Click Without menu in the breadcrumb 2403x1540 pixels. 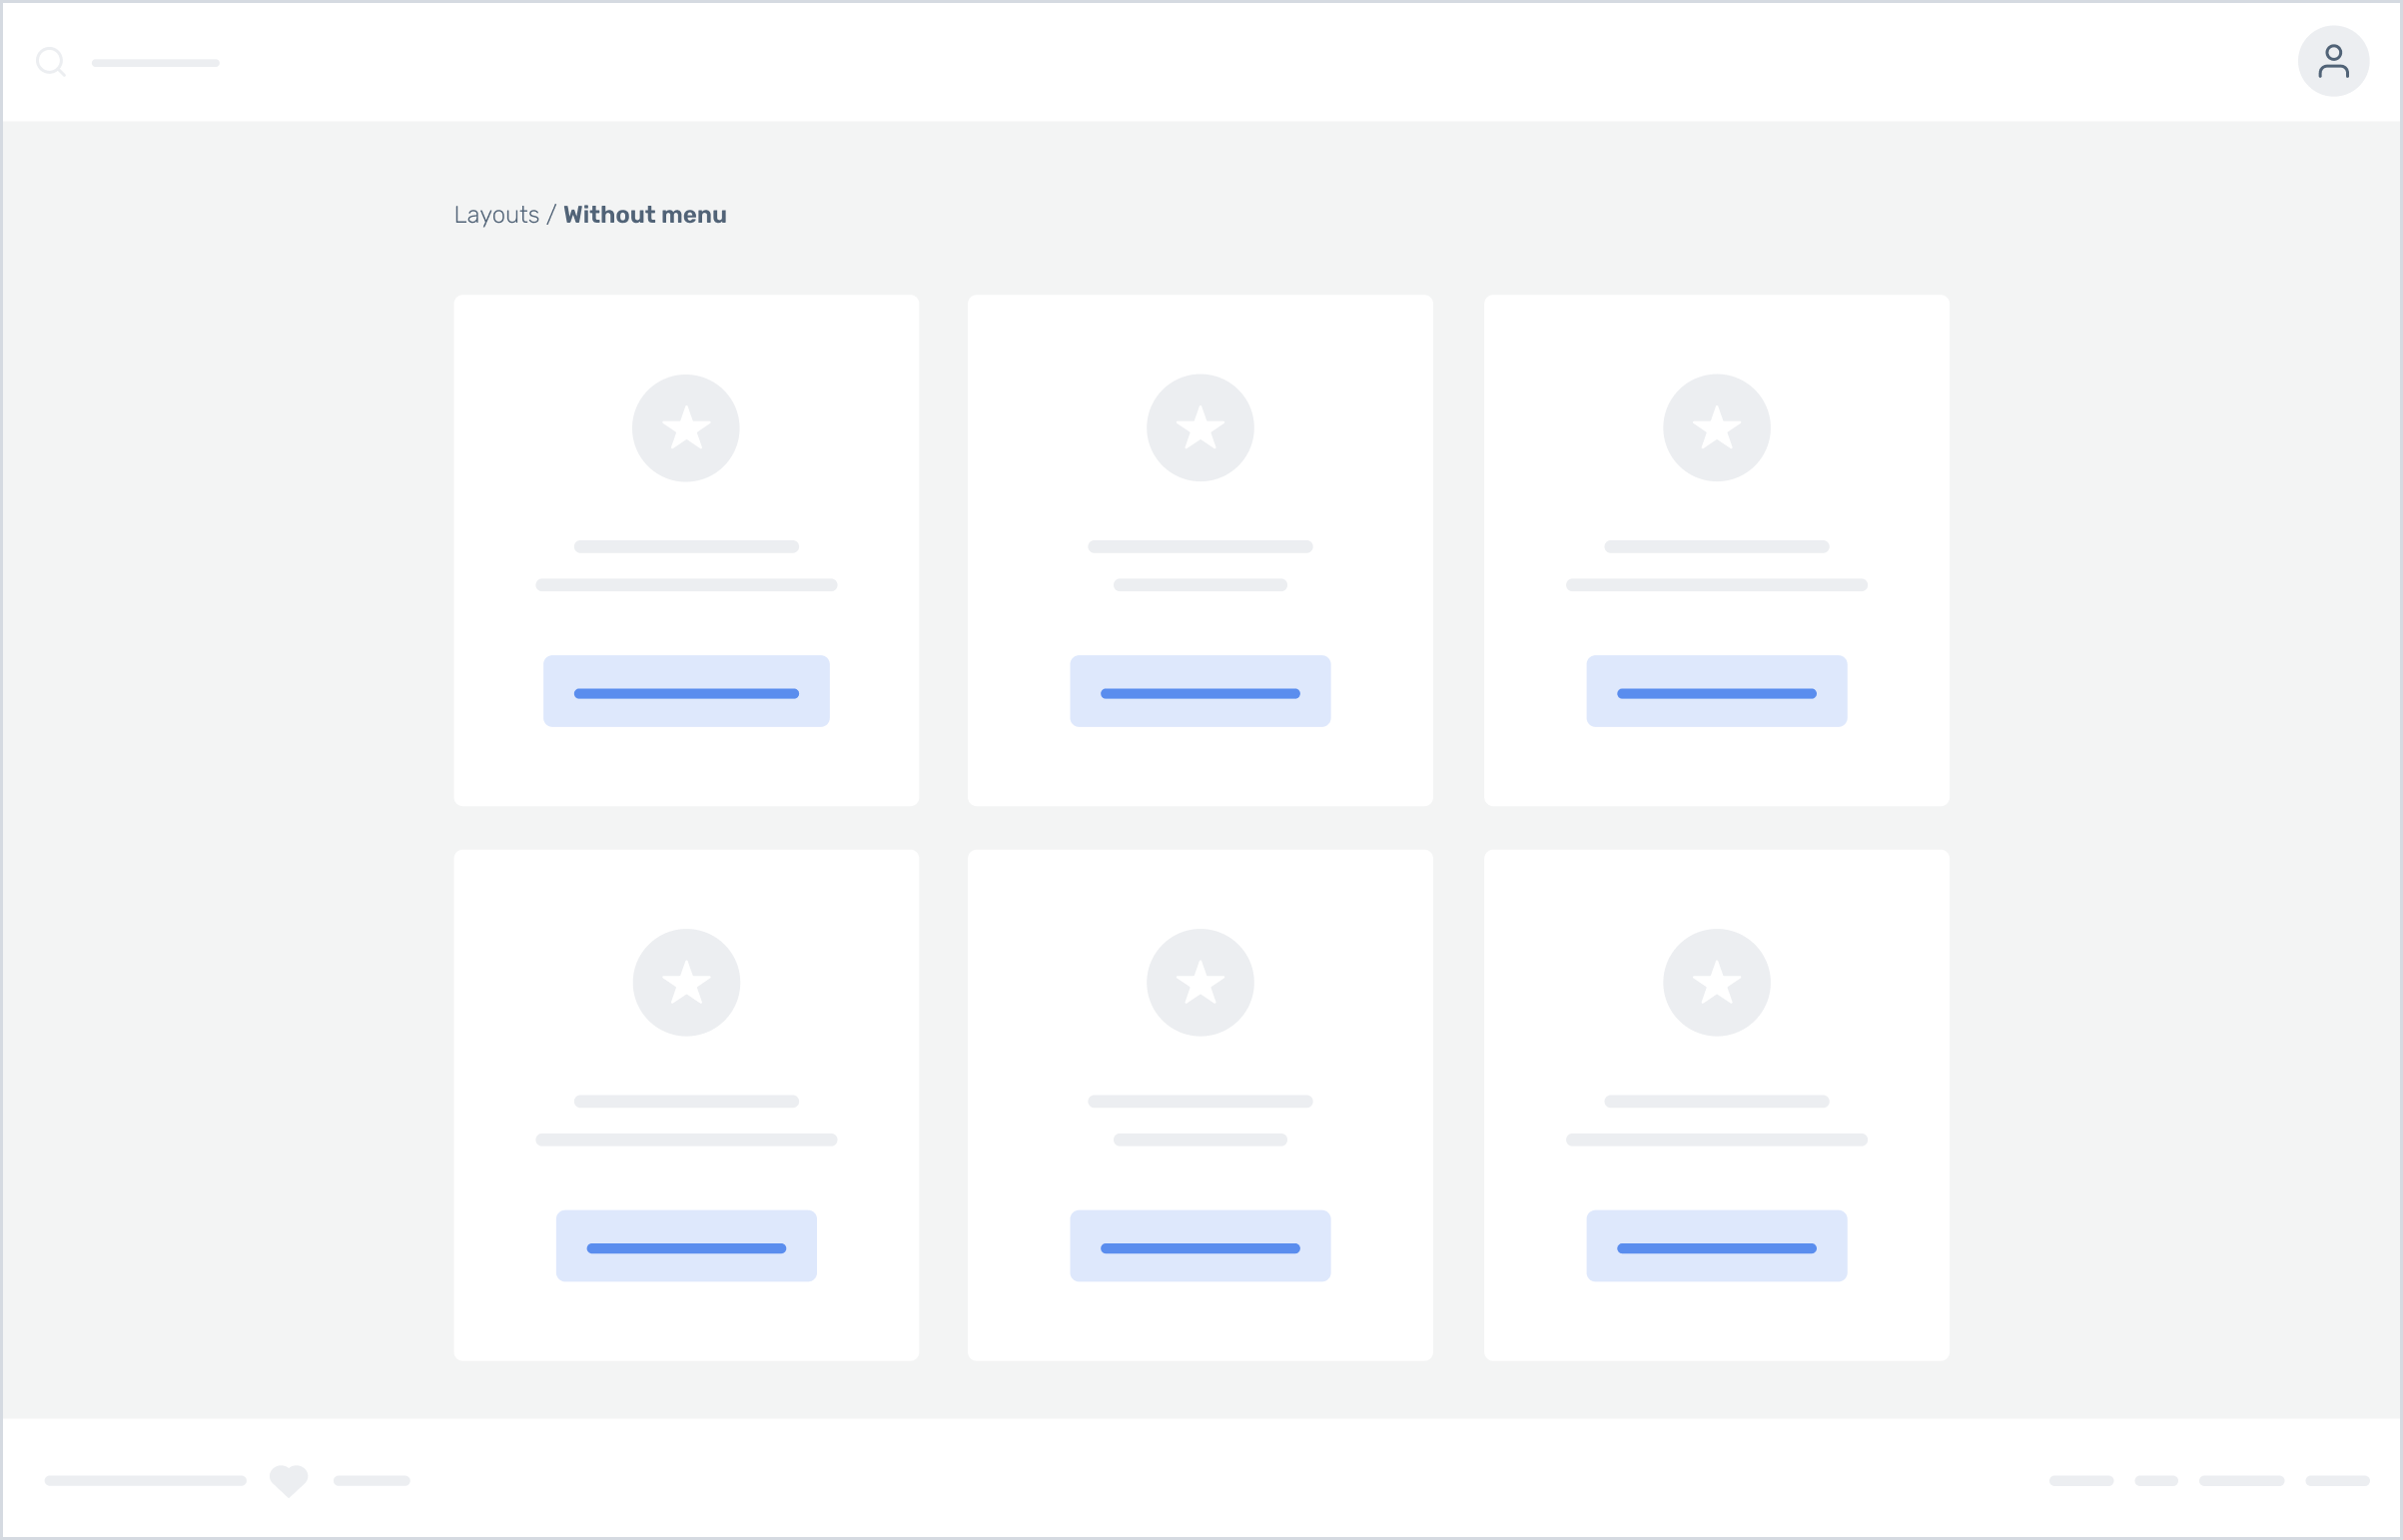click(645, 214)
